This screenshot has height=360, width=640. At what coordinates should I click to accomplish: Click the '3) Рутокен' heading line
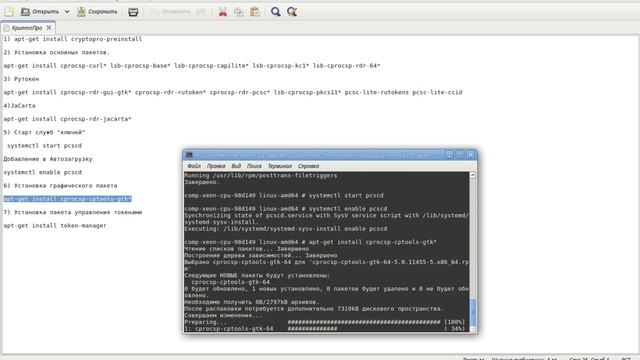(x=21, y=79)
